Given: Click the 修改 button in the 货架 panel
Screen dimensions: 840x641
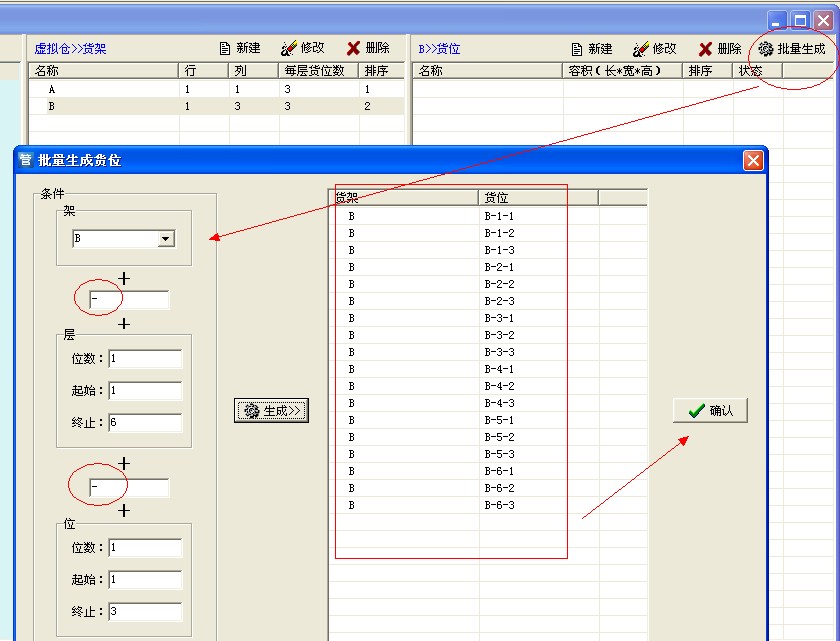Looking at the screenshot, I should point(303,48).
